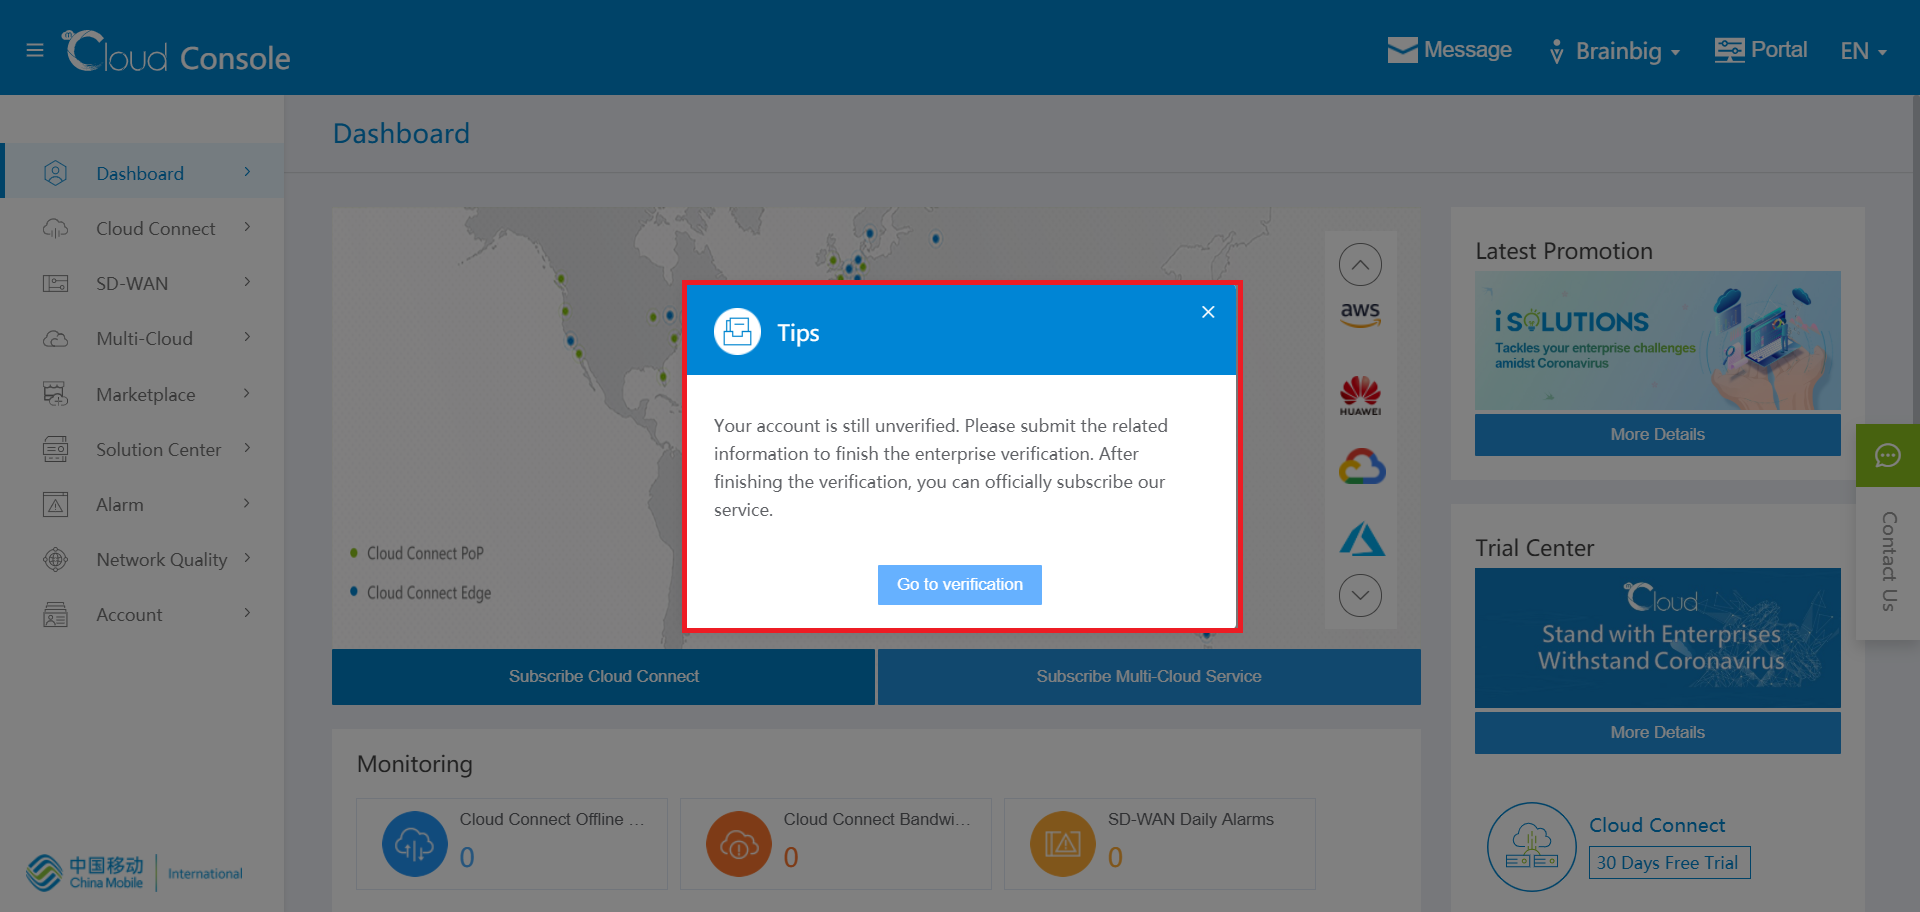Expand the Brainbig account dropdown
The image size is (1920, 912).
(1615, 51)
